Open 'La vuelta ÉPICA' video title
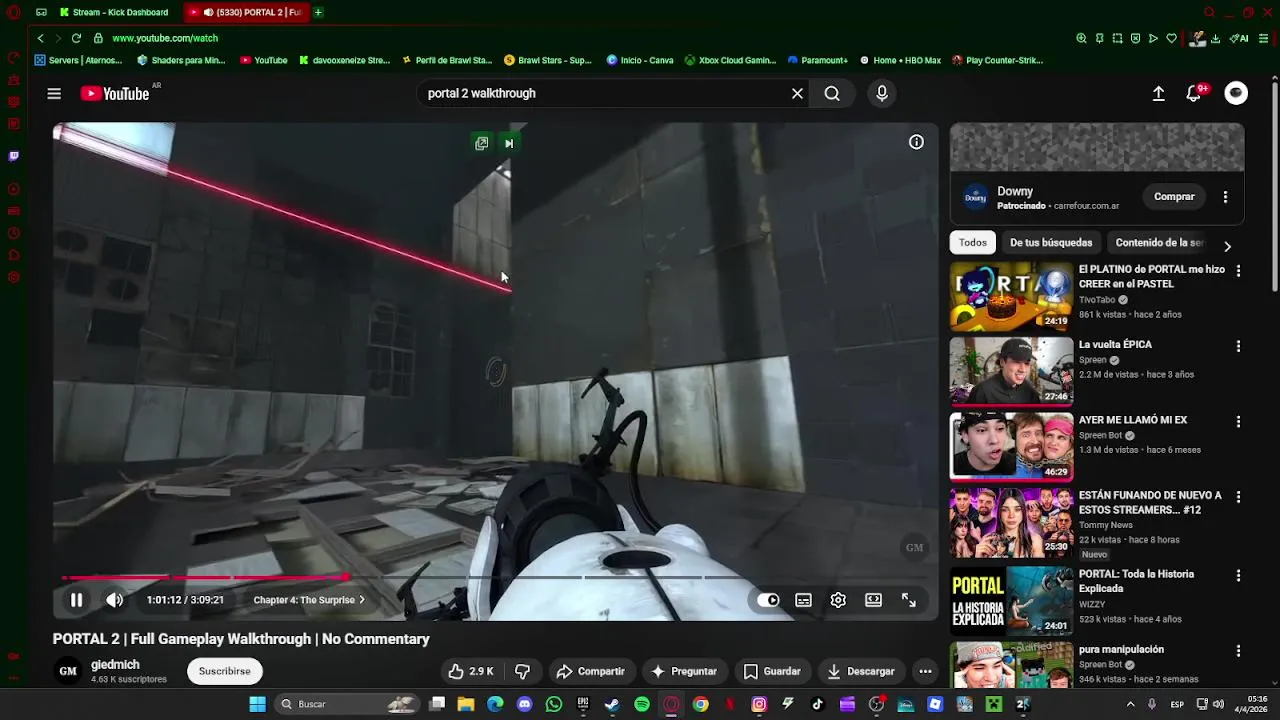1280x720 pixels. tap(1115, 344)
